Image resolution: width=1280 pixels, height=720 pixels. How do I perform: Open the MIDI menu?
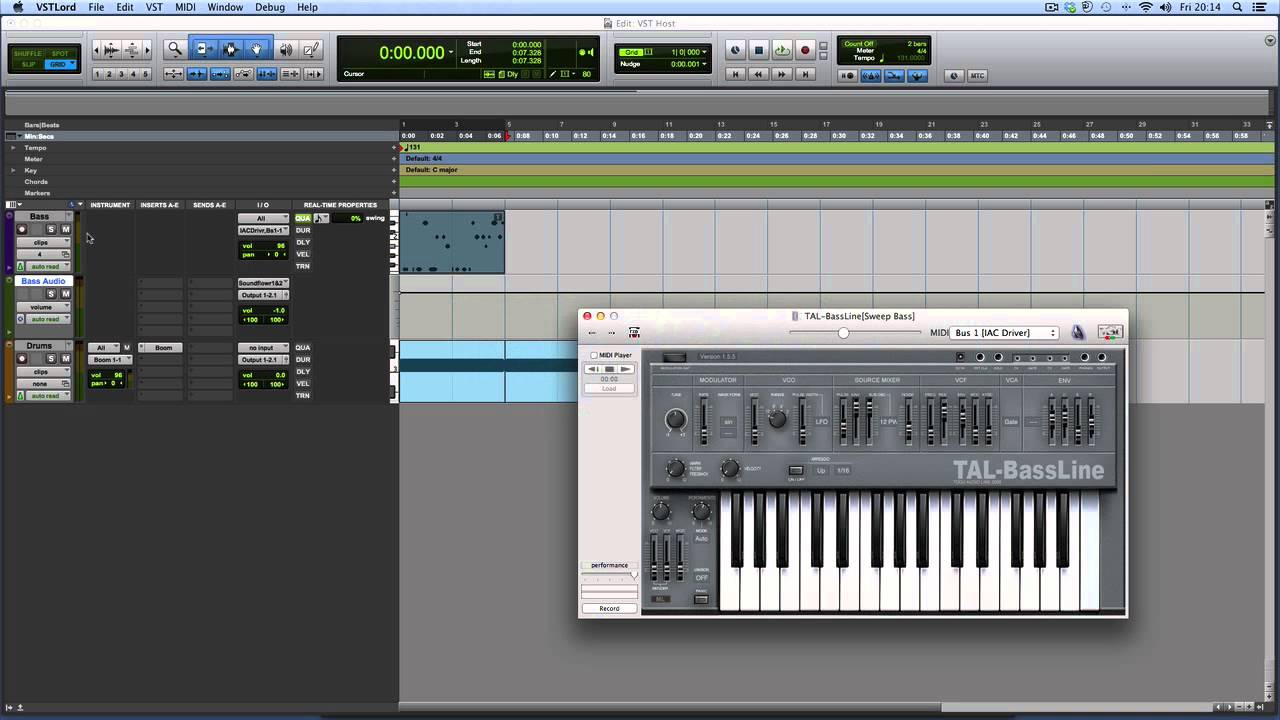click(x=185, y=7)
